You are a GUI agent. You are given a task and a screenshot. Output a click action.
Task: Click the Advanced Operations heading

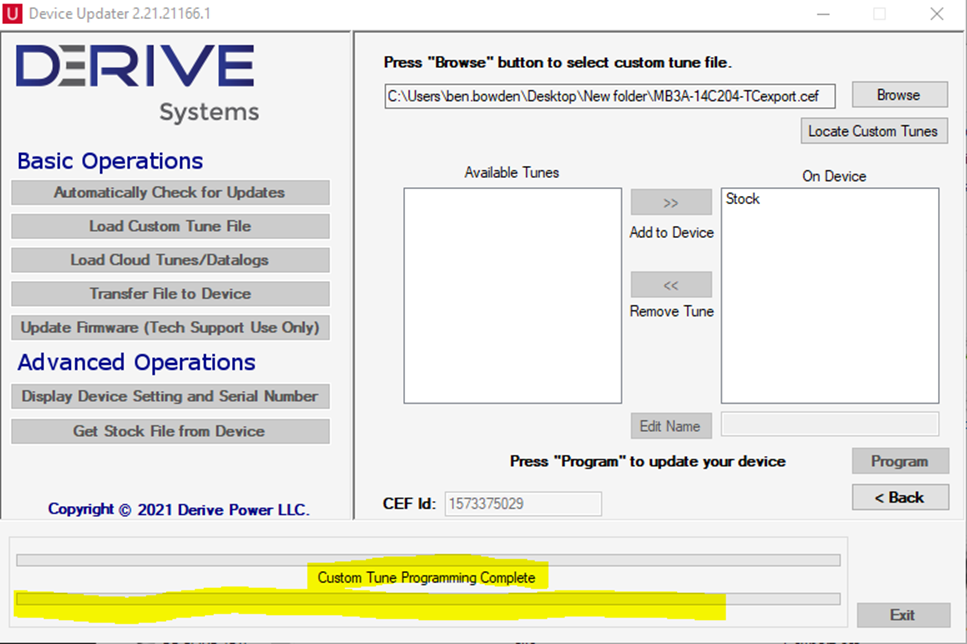pyautogui.click(x=136, y=362)
